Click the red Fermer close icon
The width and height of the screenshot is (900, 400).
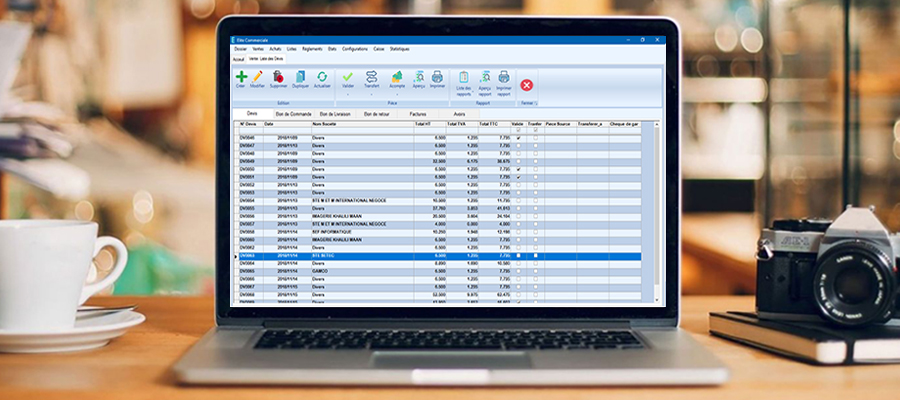coord(527,85)
